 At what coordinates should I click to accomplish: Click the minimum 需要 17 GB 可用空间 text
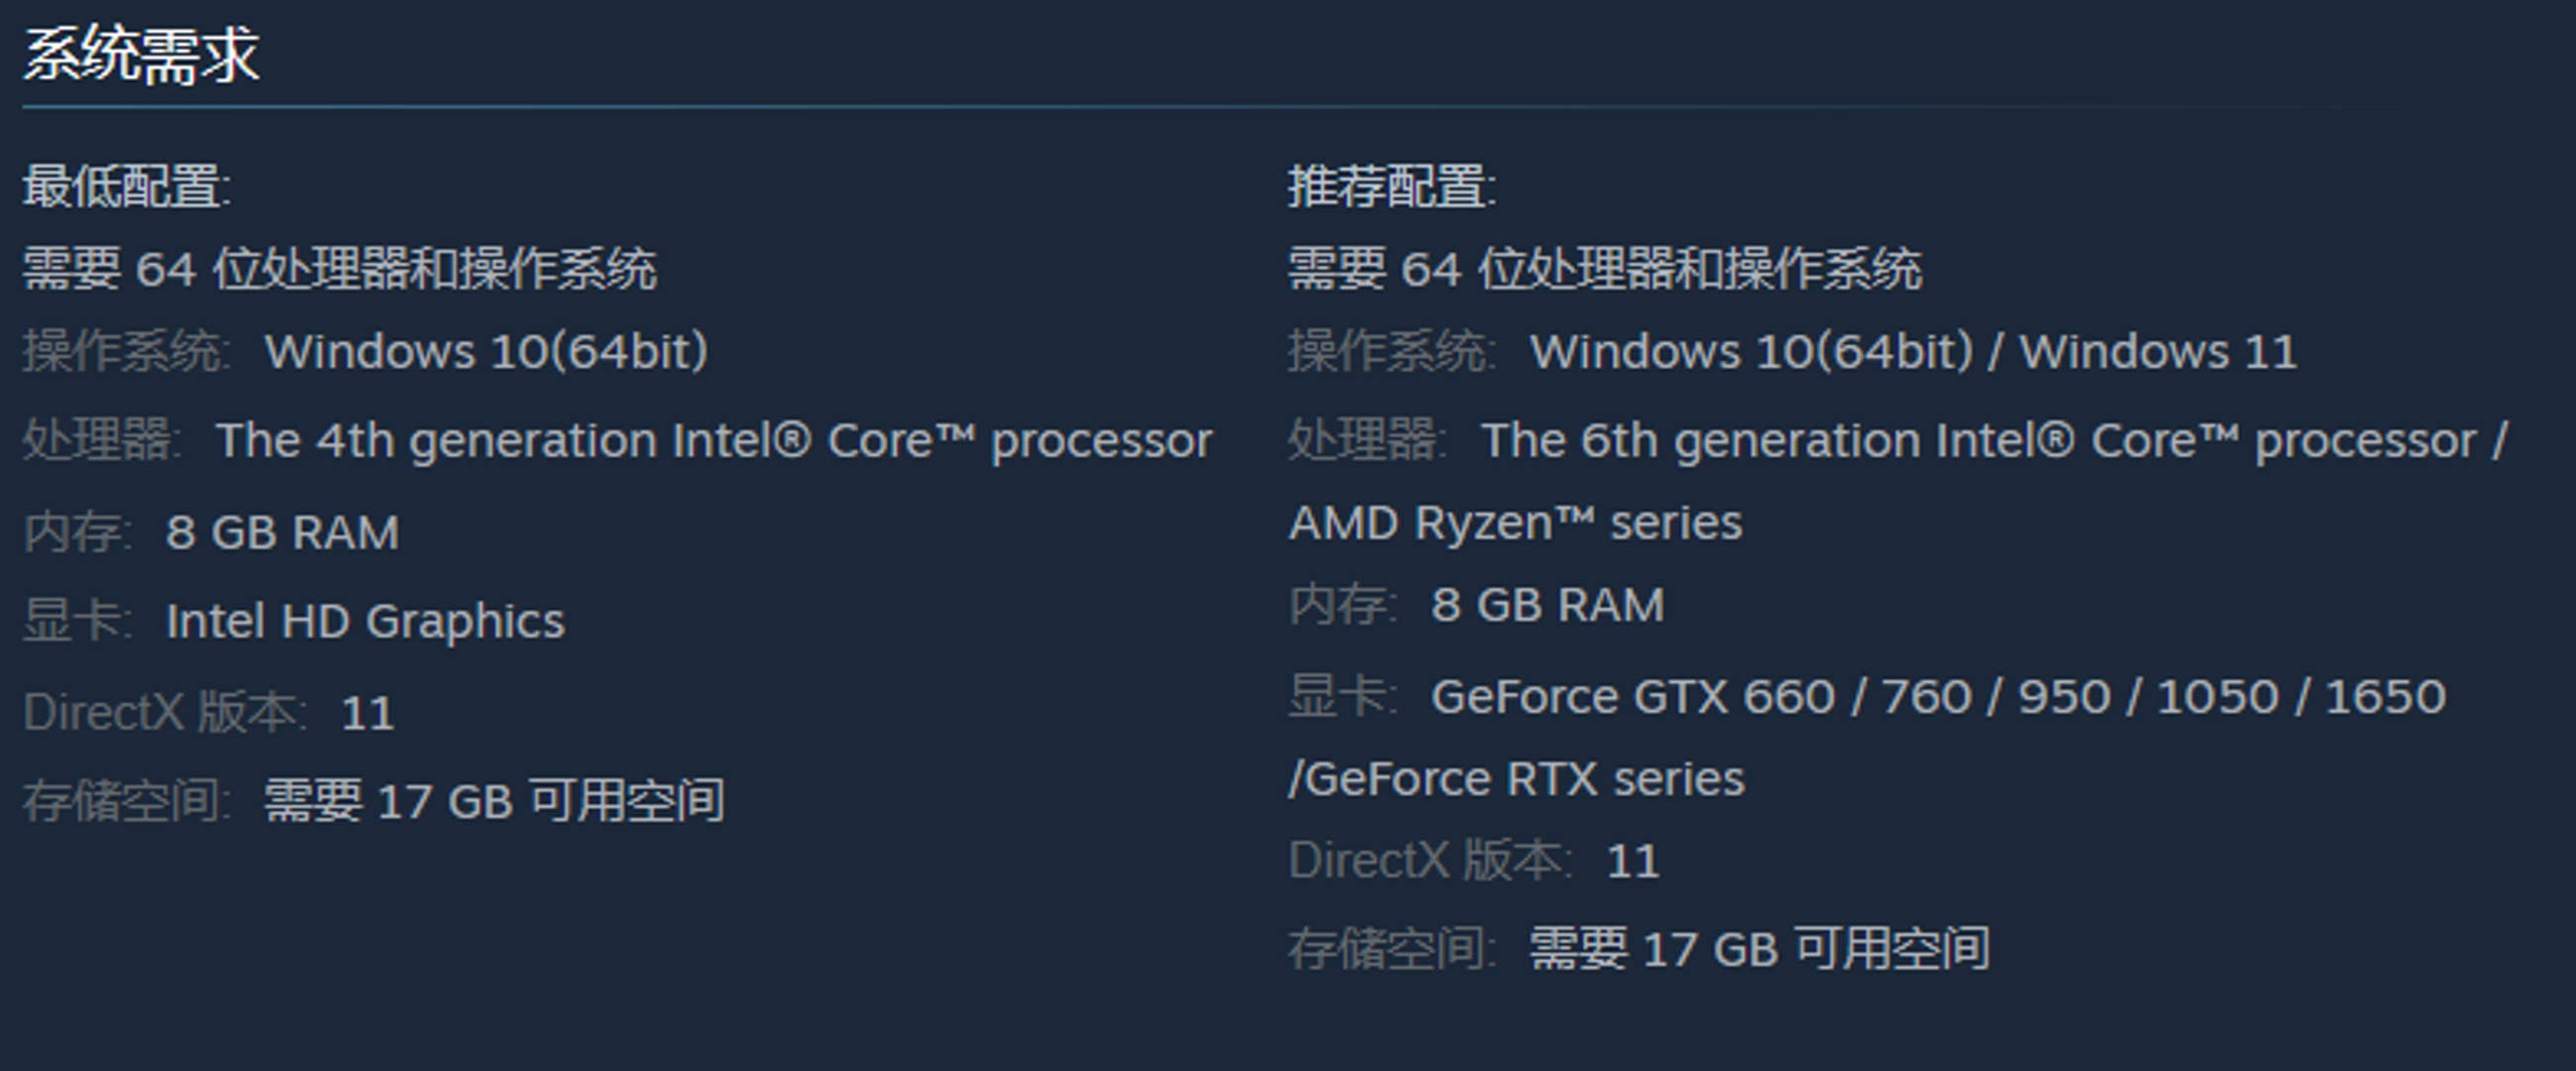pyautogui.click(x=494, y=801)
